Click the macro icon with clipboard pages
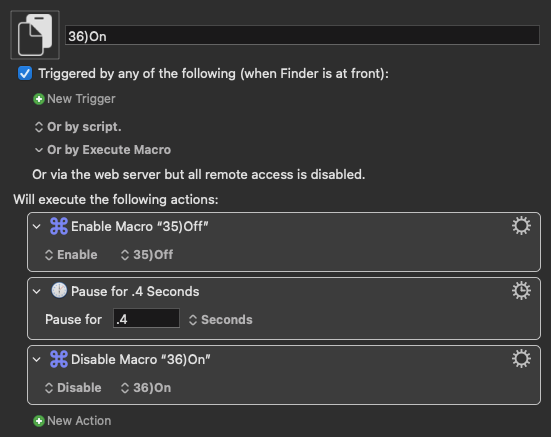The width and height of the screenshot is (551, 437). pos(35,35)
